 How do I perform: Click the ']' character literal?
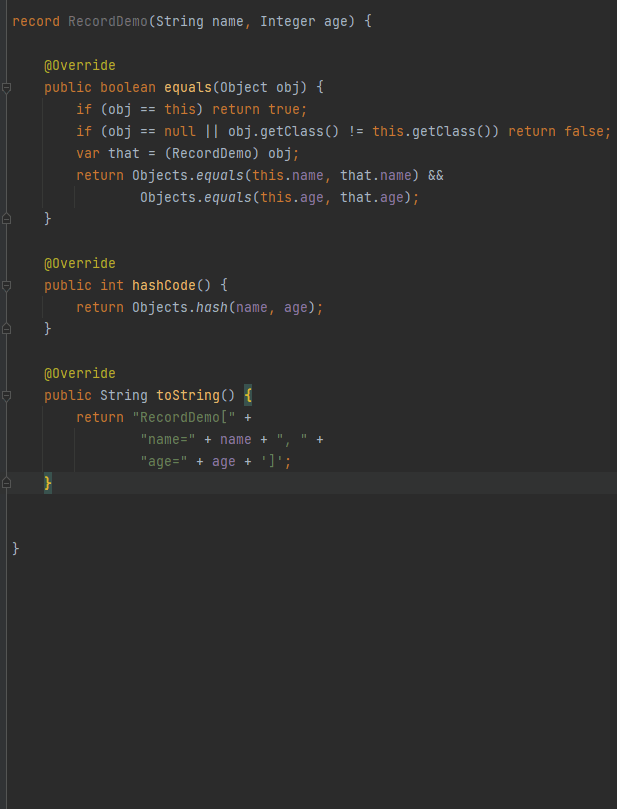pyautogui.click(x=271, y=462)
